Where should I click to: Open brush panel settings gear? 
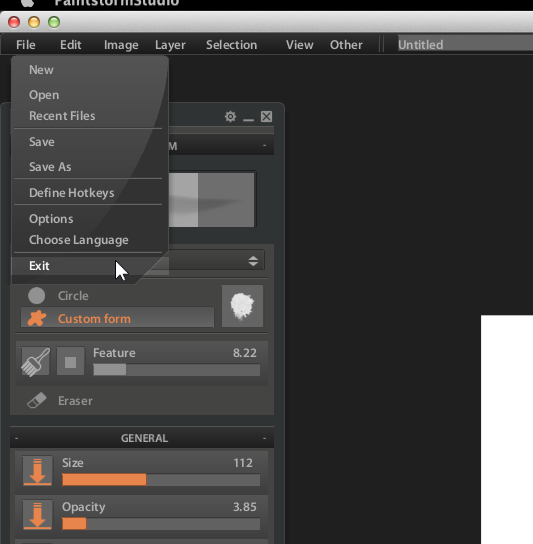(x=230, y=117)
